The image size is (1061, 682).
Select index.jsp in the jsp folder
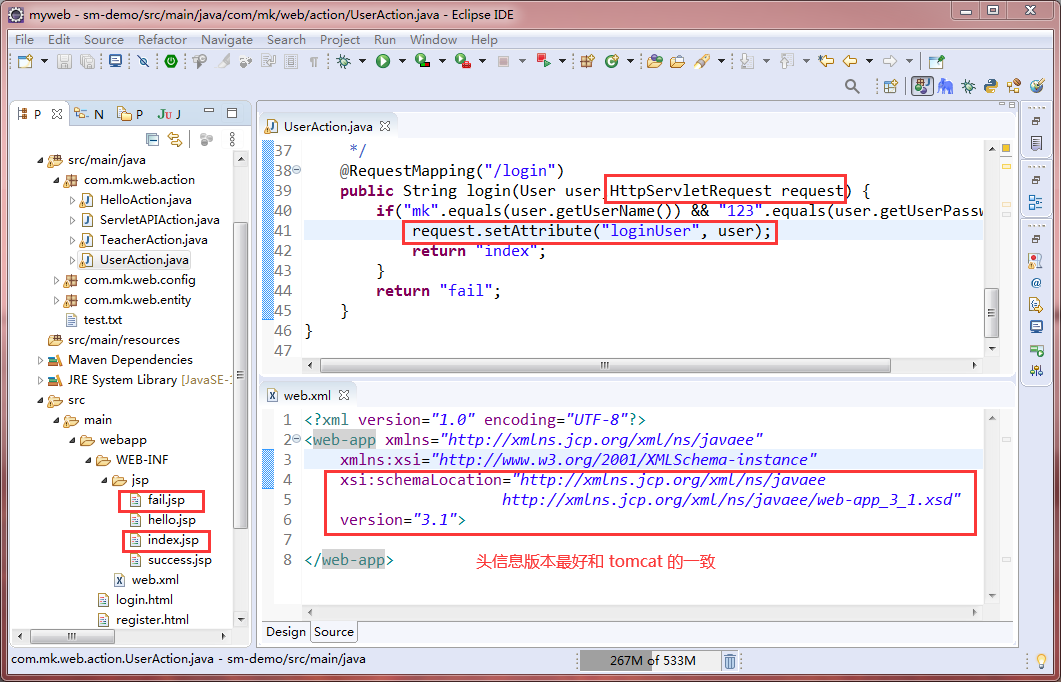173,541
